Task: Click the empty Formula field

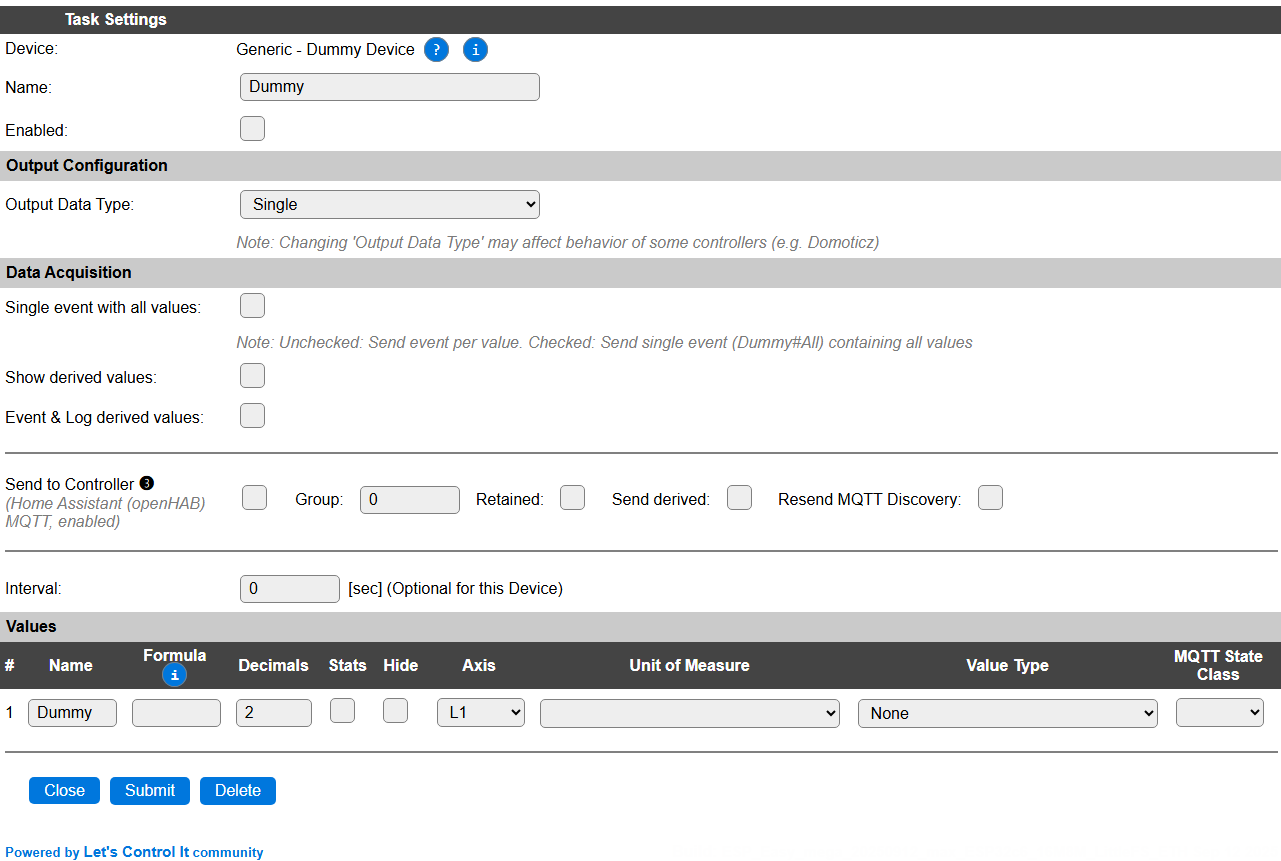Action: [176, 713]
